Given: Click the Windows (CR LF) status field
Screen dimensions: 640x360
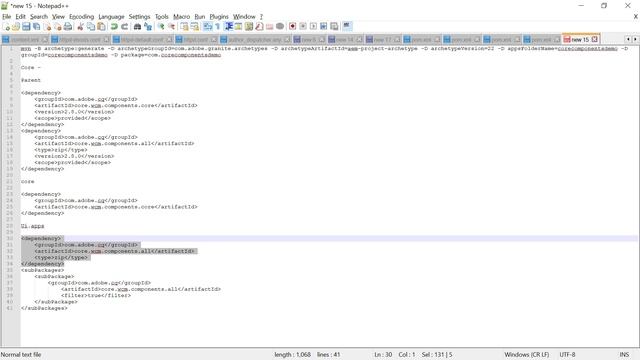Looking at the screenshot, I should [x=527, y=355].
